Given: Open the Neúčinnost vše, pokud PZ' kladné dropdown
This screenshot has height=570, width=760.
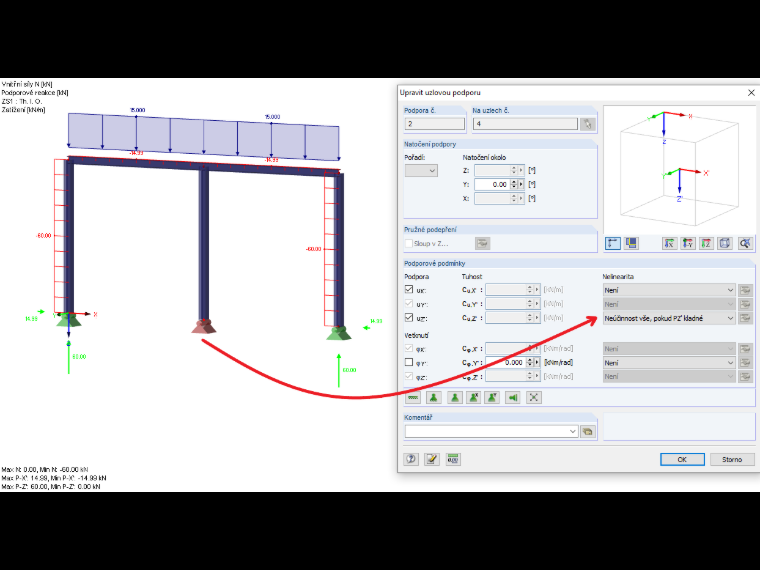Looking at the screenshot, I should 669,318.
